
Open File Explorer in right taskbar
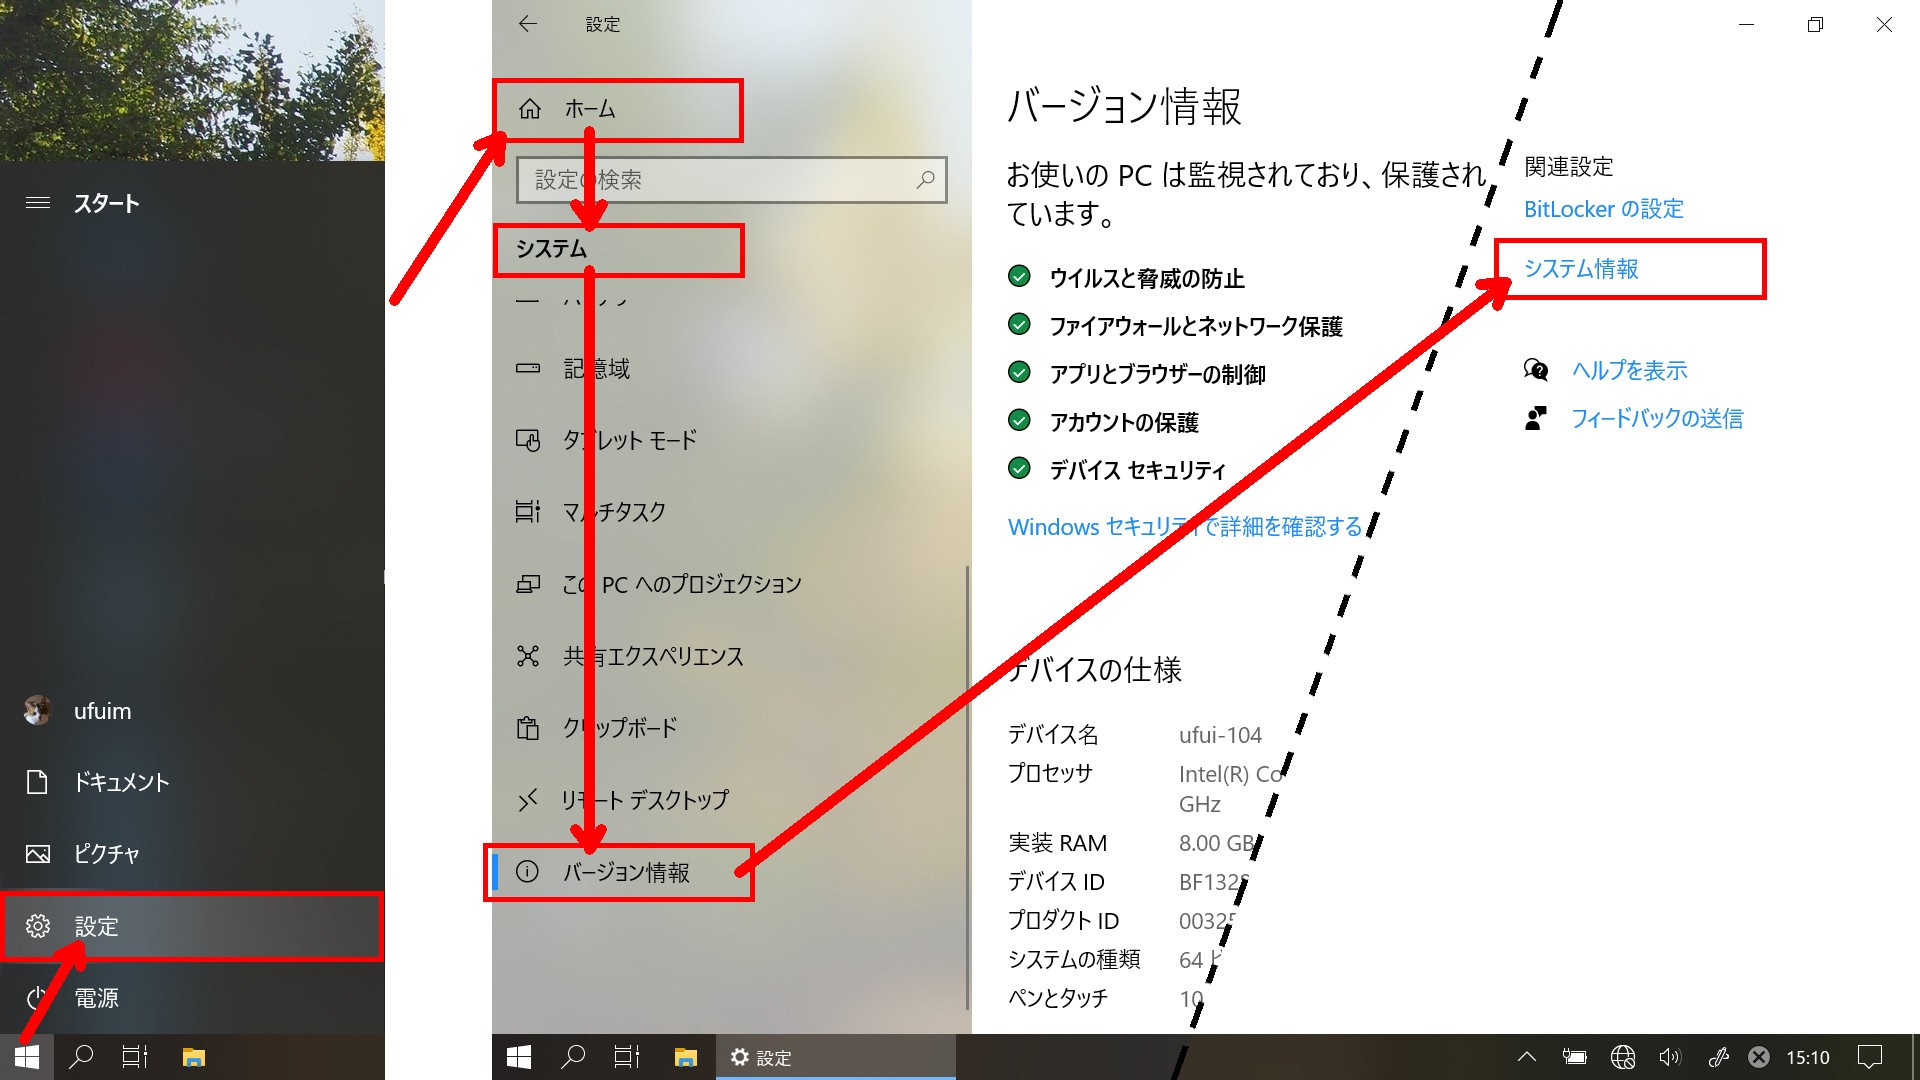point(685,1057)
